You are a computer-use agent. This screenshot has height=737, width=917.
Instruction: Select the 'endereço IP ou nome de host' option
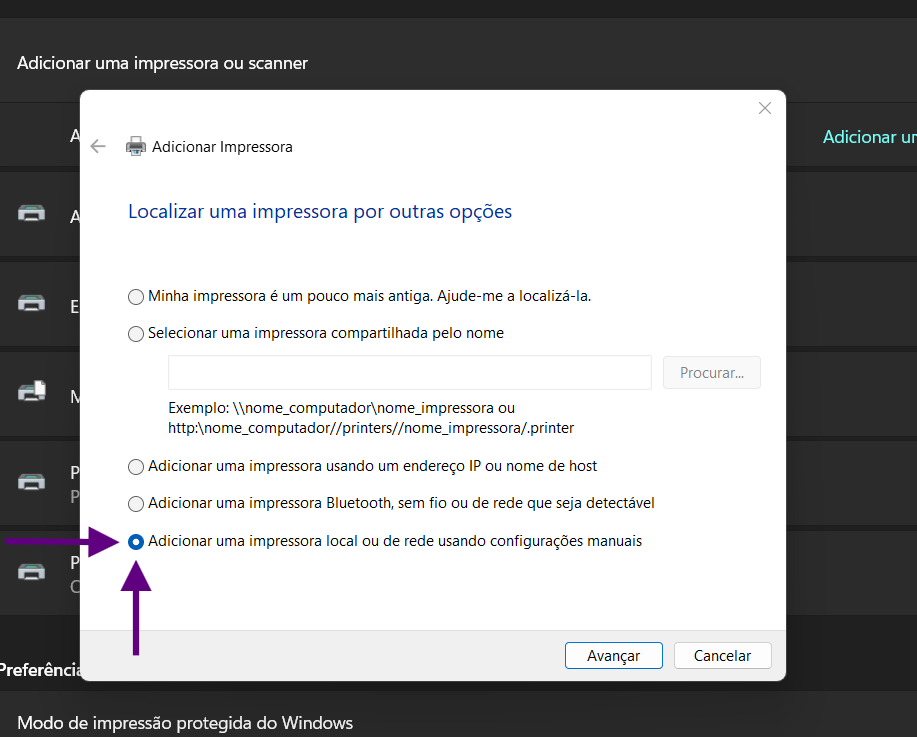pyautogui.click(x=136, y=467)
